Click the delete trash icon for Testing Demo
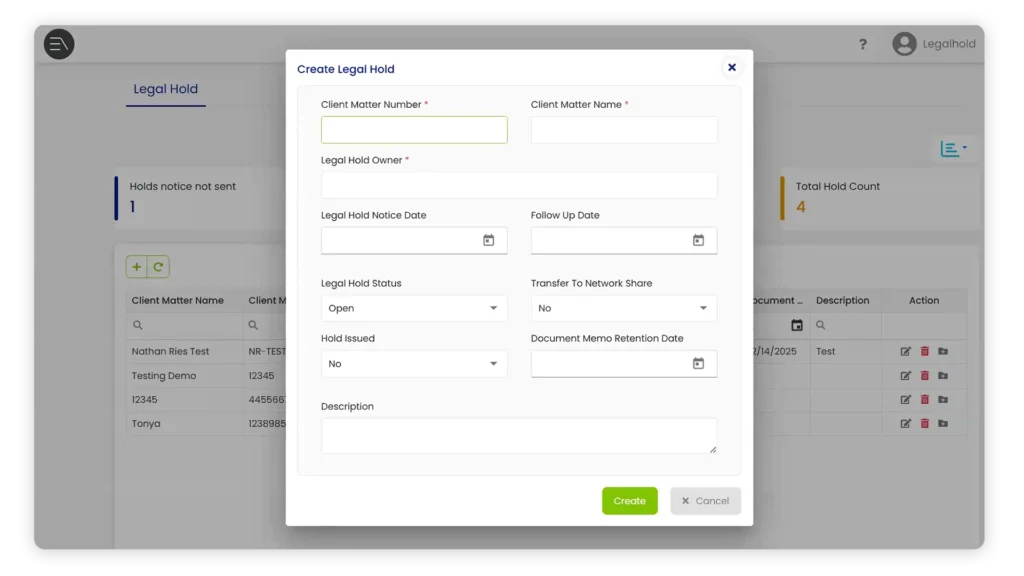This screenshot has width=1024, height=576. pyautogui.click(x=923, y=375)
